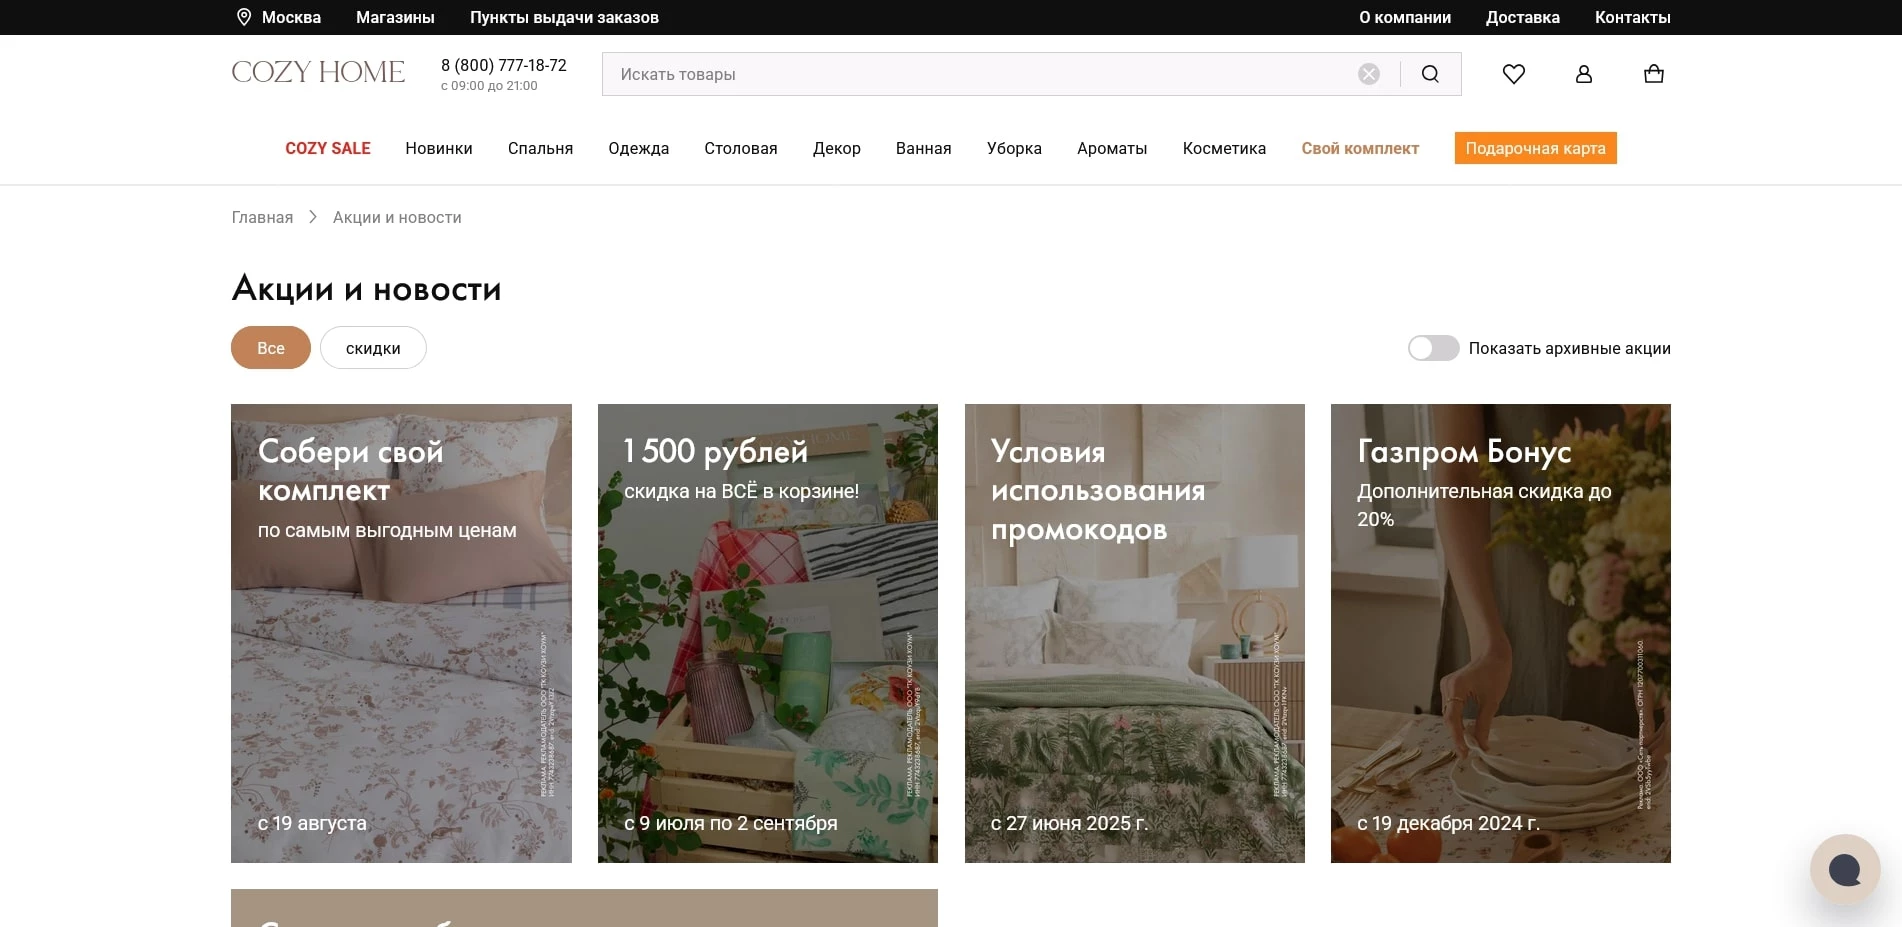This screenshot has height=927, width=1902.
Task: Click the Искать товары search field
Action: 980,74
